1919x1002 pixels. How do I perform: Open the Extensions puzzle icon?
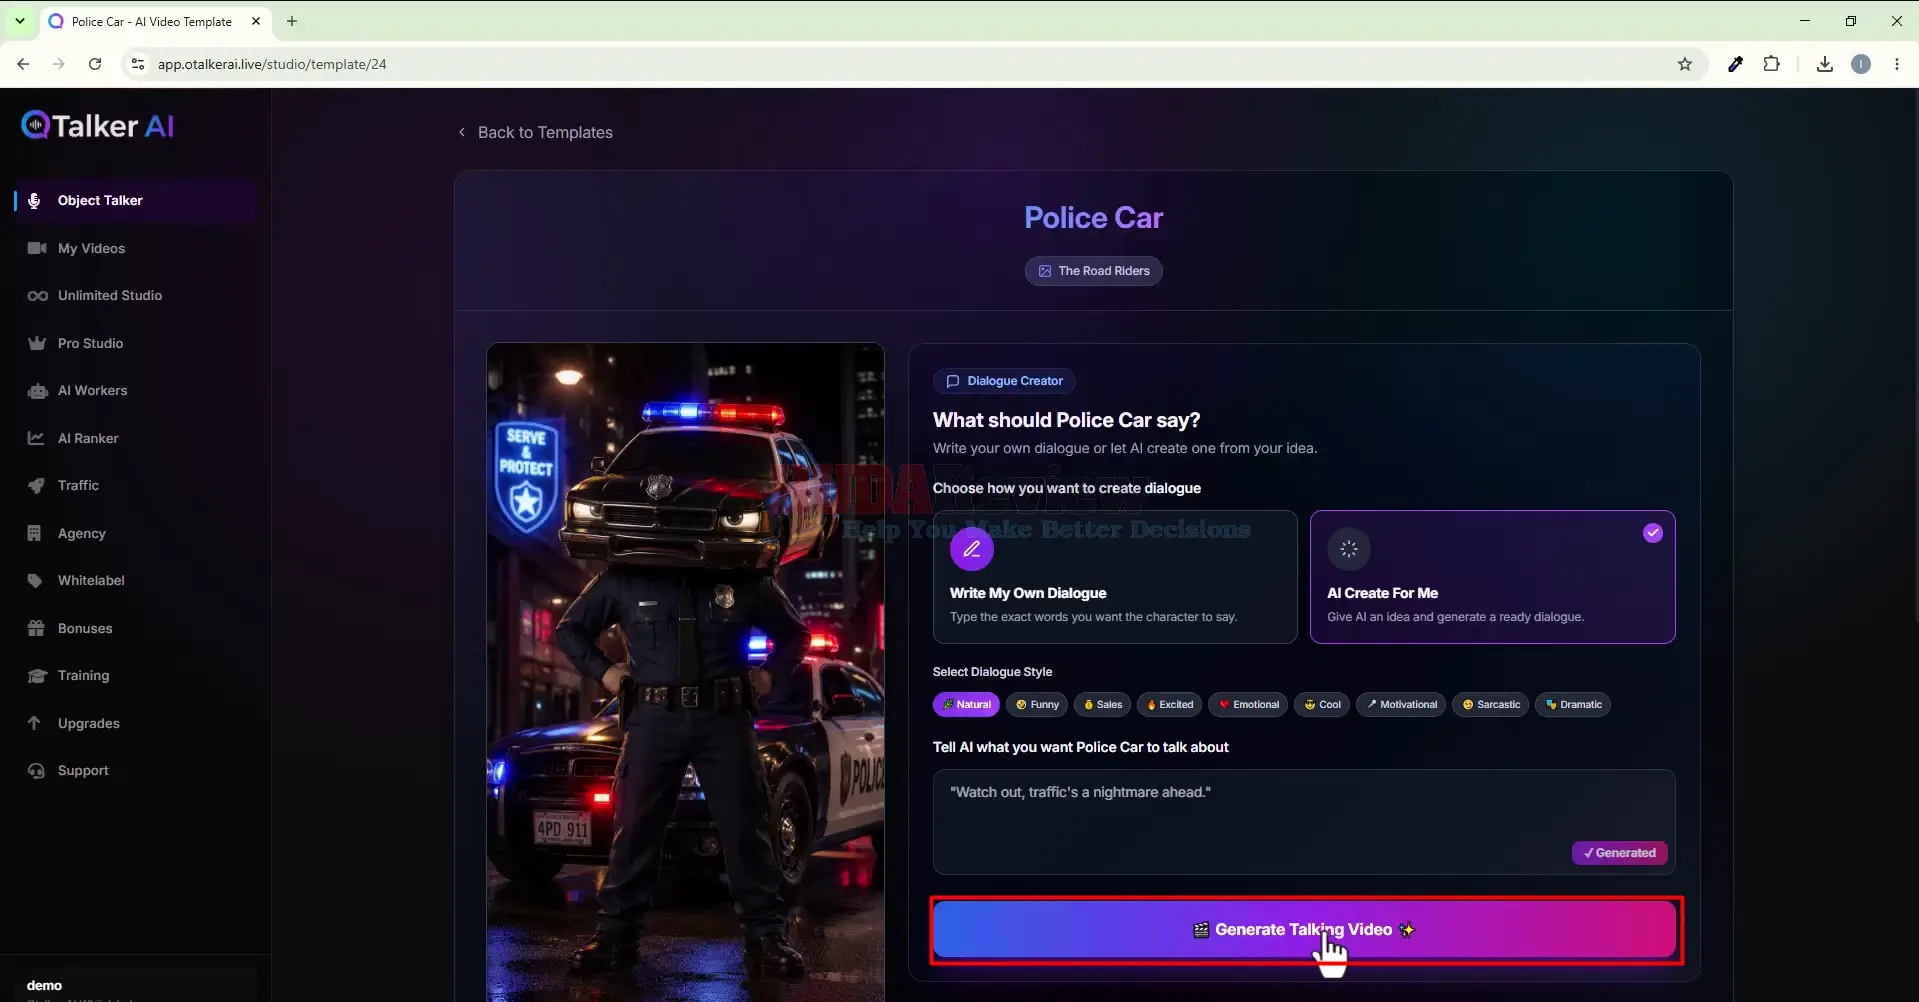[1771, 64]
